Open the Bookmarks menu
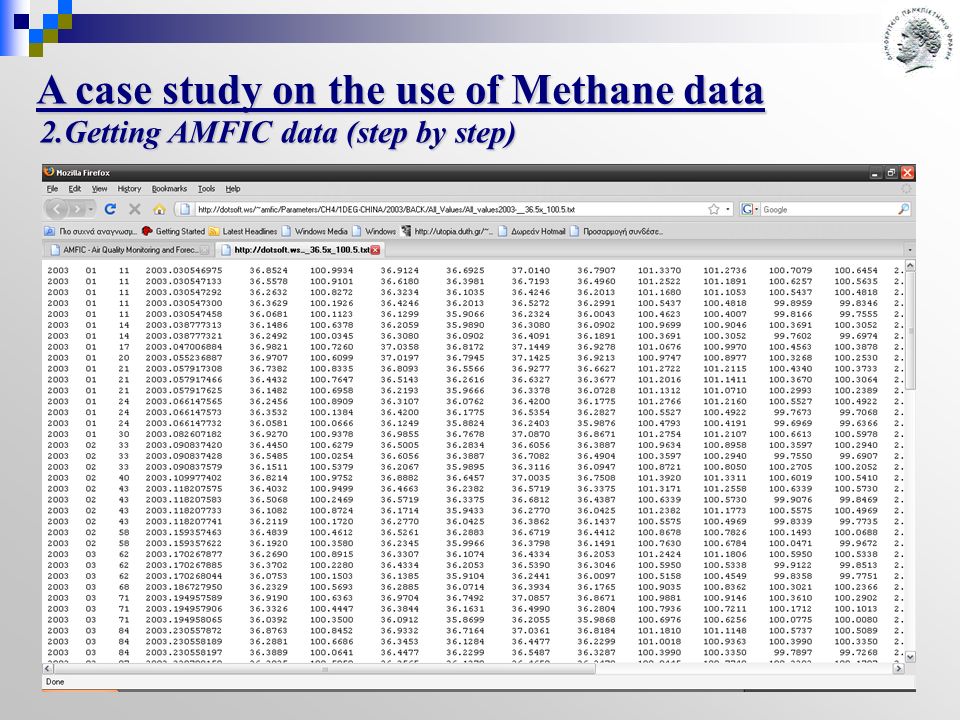 [x=169, y=189]
